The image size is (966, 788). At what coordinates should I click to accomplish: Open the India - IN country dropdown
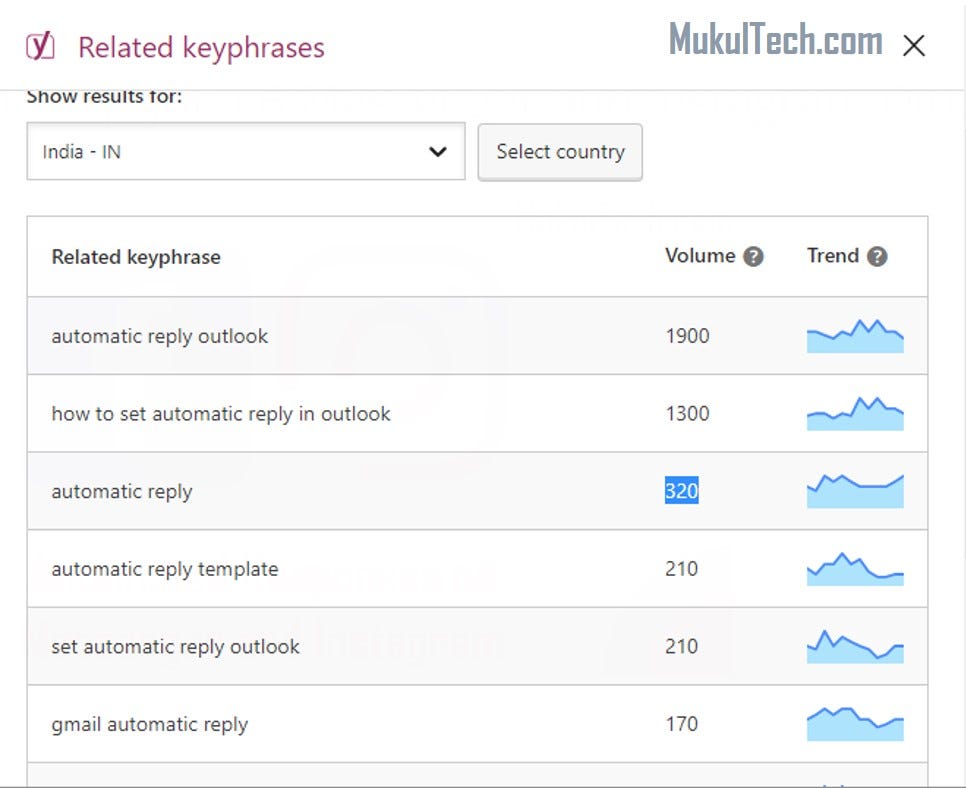click(246, 152)
